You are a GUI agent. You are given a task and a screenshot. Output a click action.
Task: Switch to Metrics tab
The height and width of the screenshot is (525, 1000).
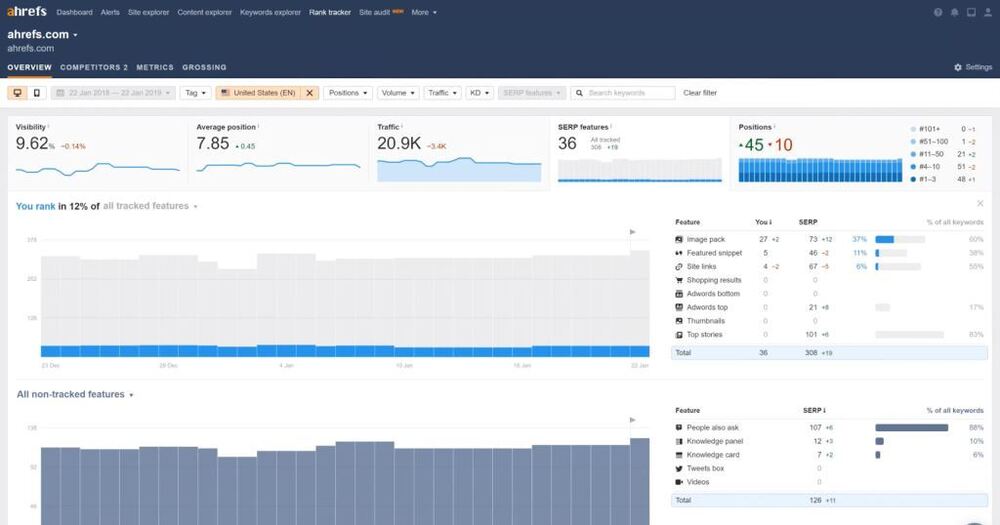coord(155,67)
